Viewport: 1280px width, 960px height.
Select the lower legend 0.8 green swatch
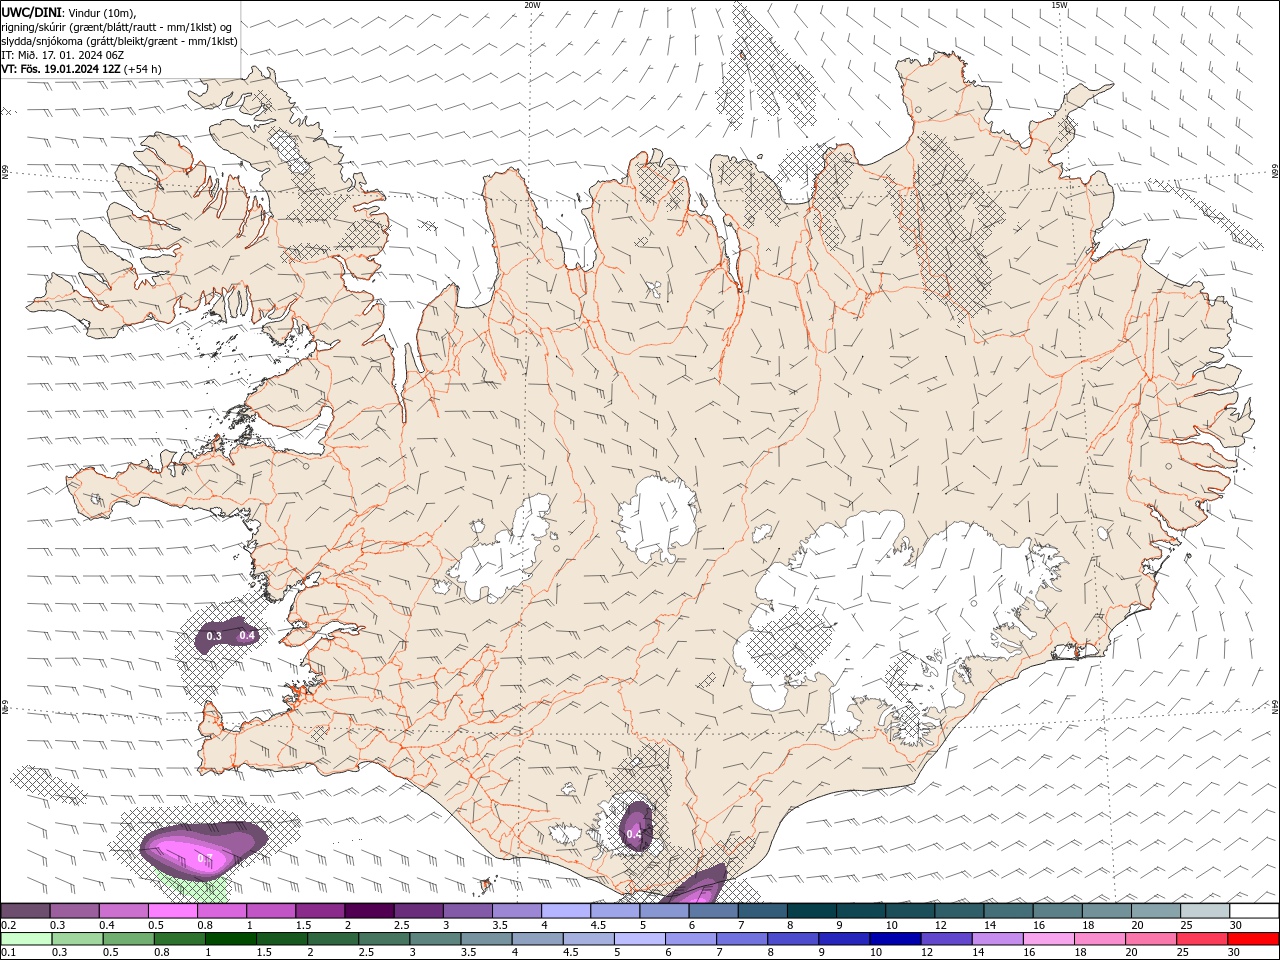tap(179, 938)
